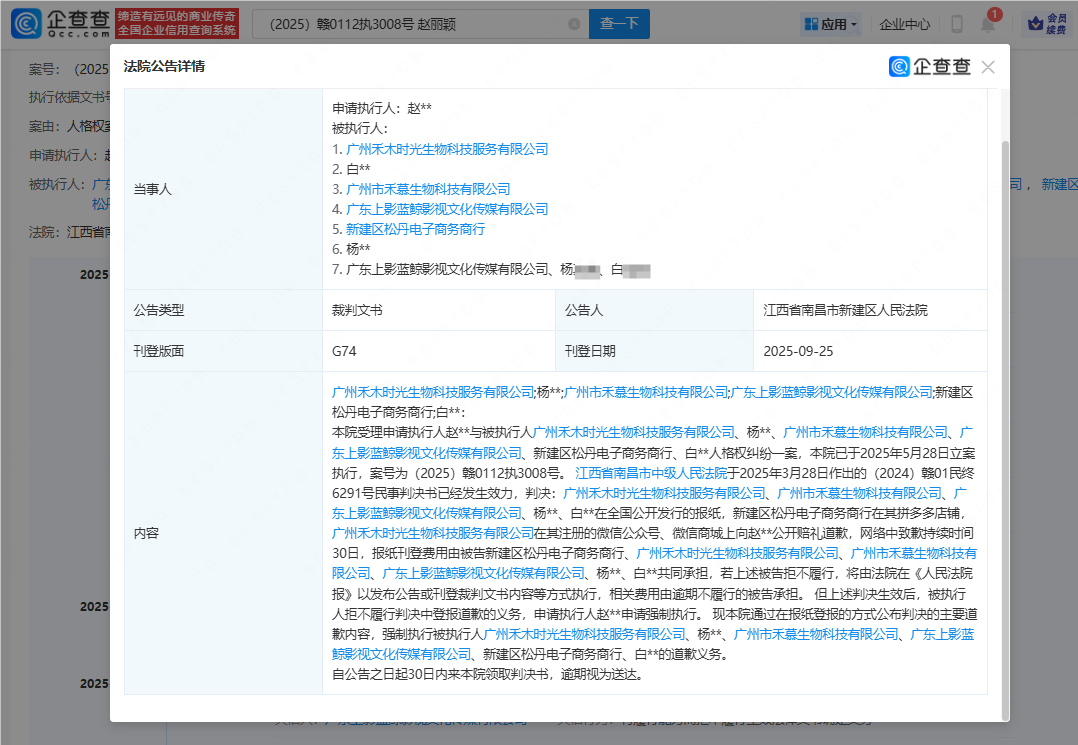1078x745 pixels.
Task: Click the first company link in the 内容 section
Action: 432,392
